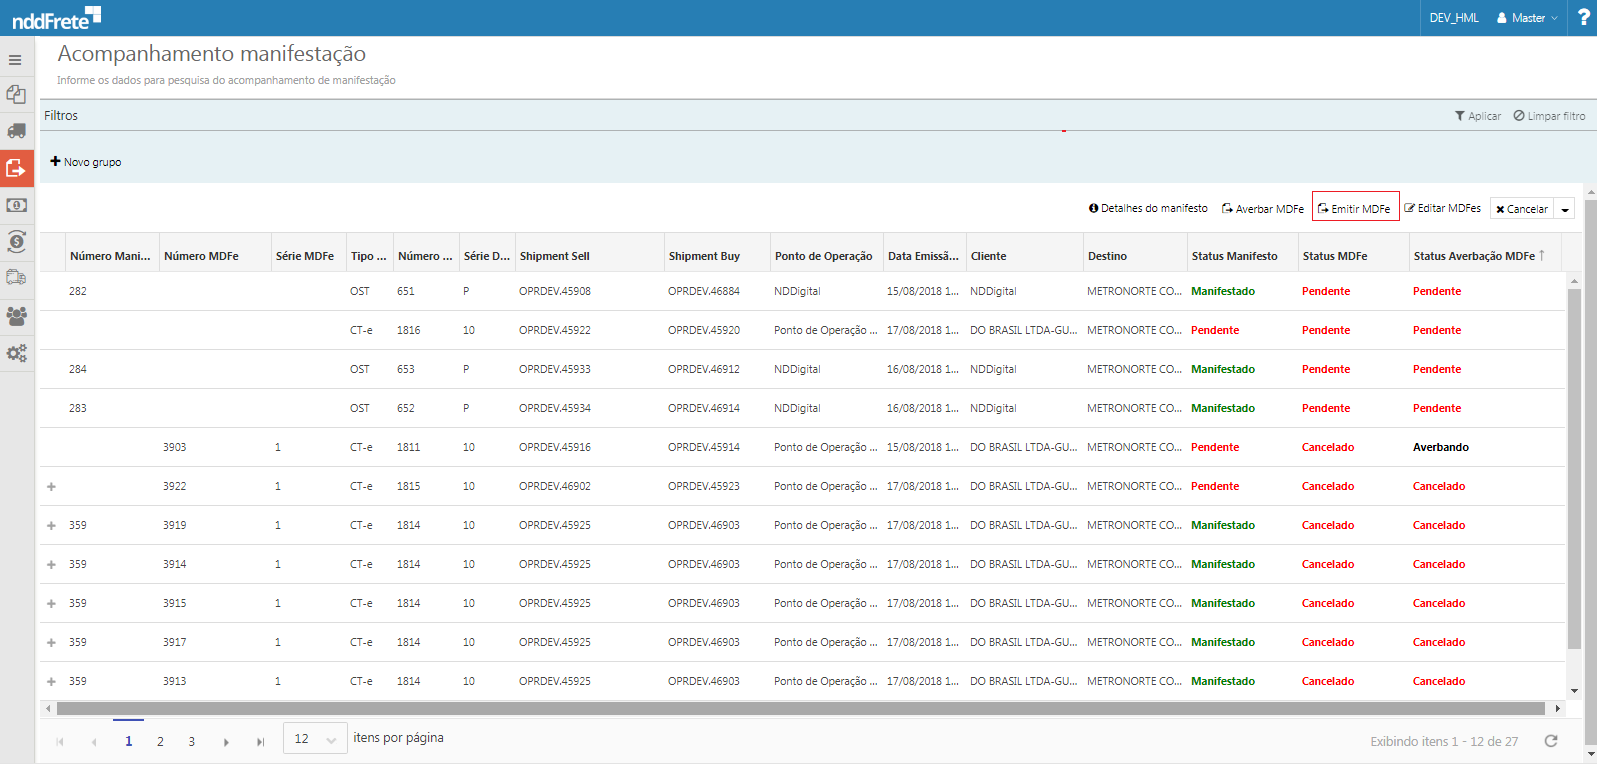Open the items per page dropdown
Screen dimensions: 1597x765
click(x=315, y=739)
